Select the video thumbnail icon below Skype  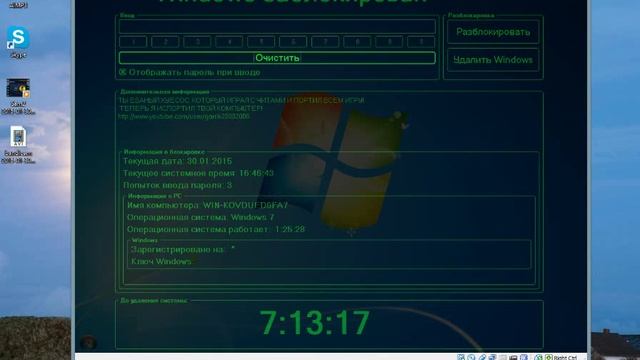tap(18, 89)
